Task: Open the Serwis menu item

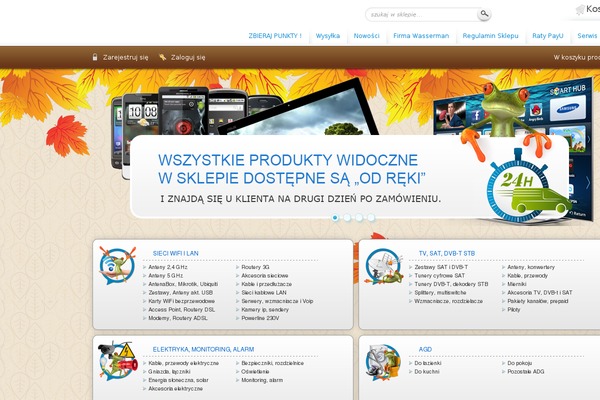Action: (x=587, y=36)
